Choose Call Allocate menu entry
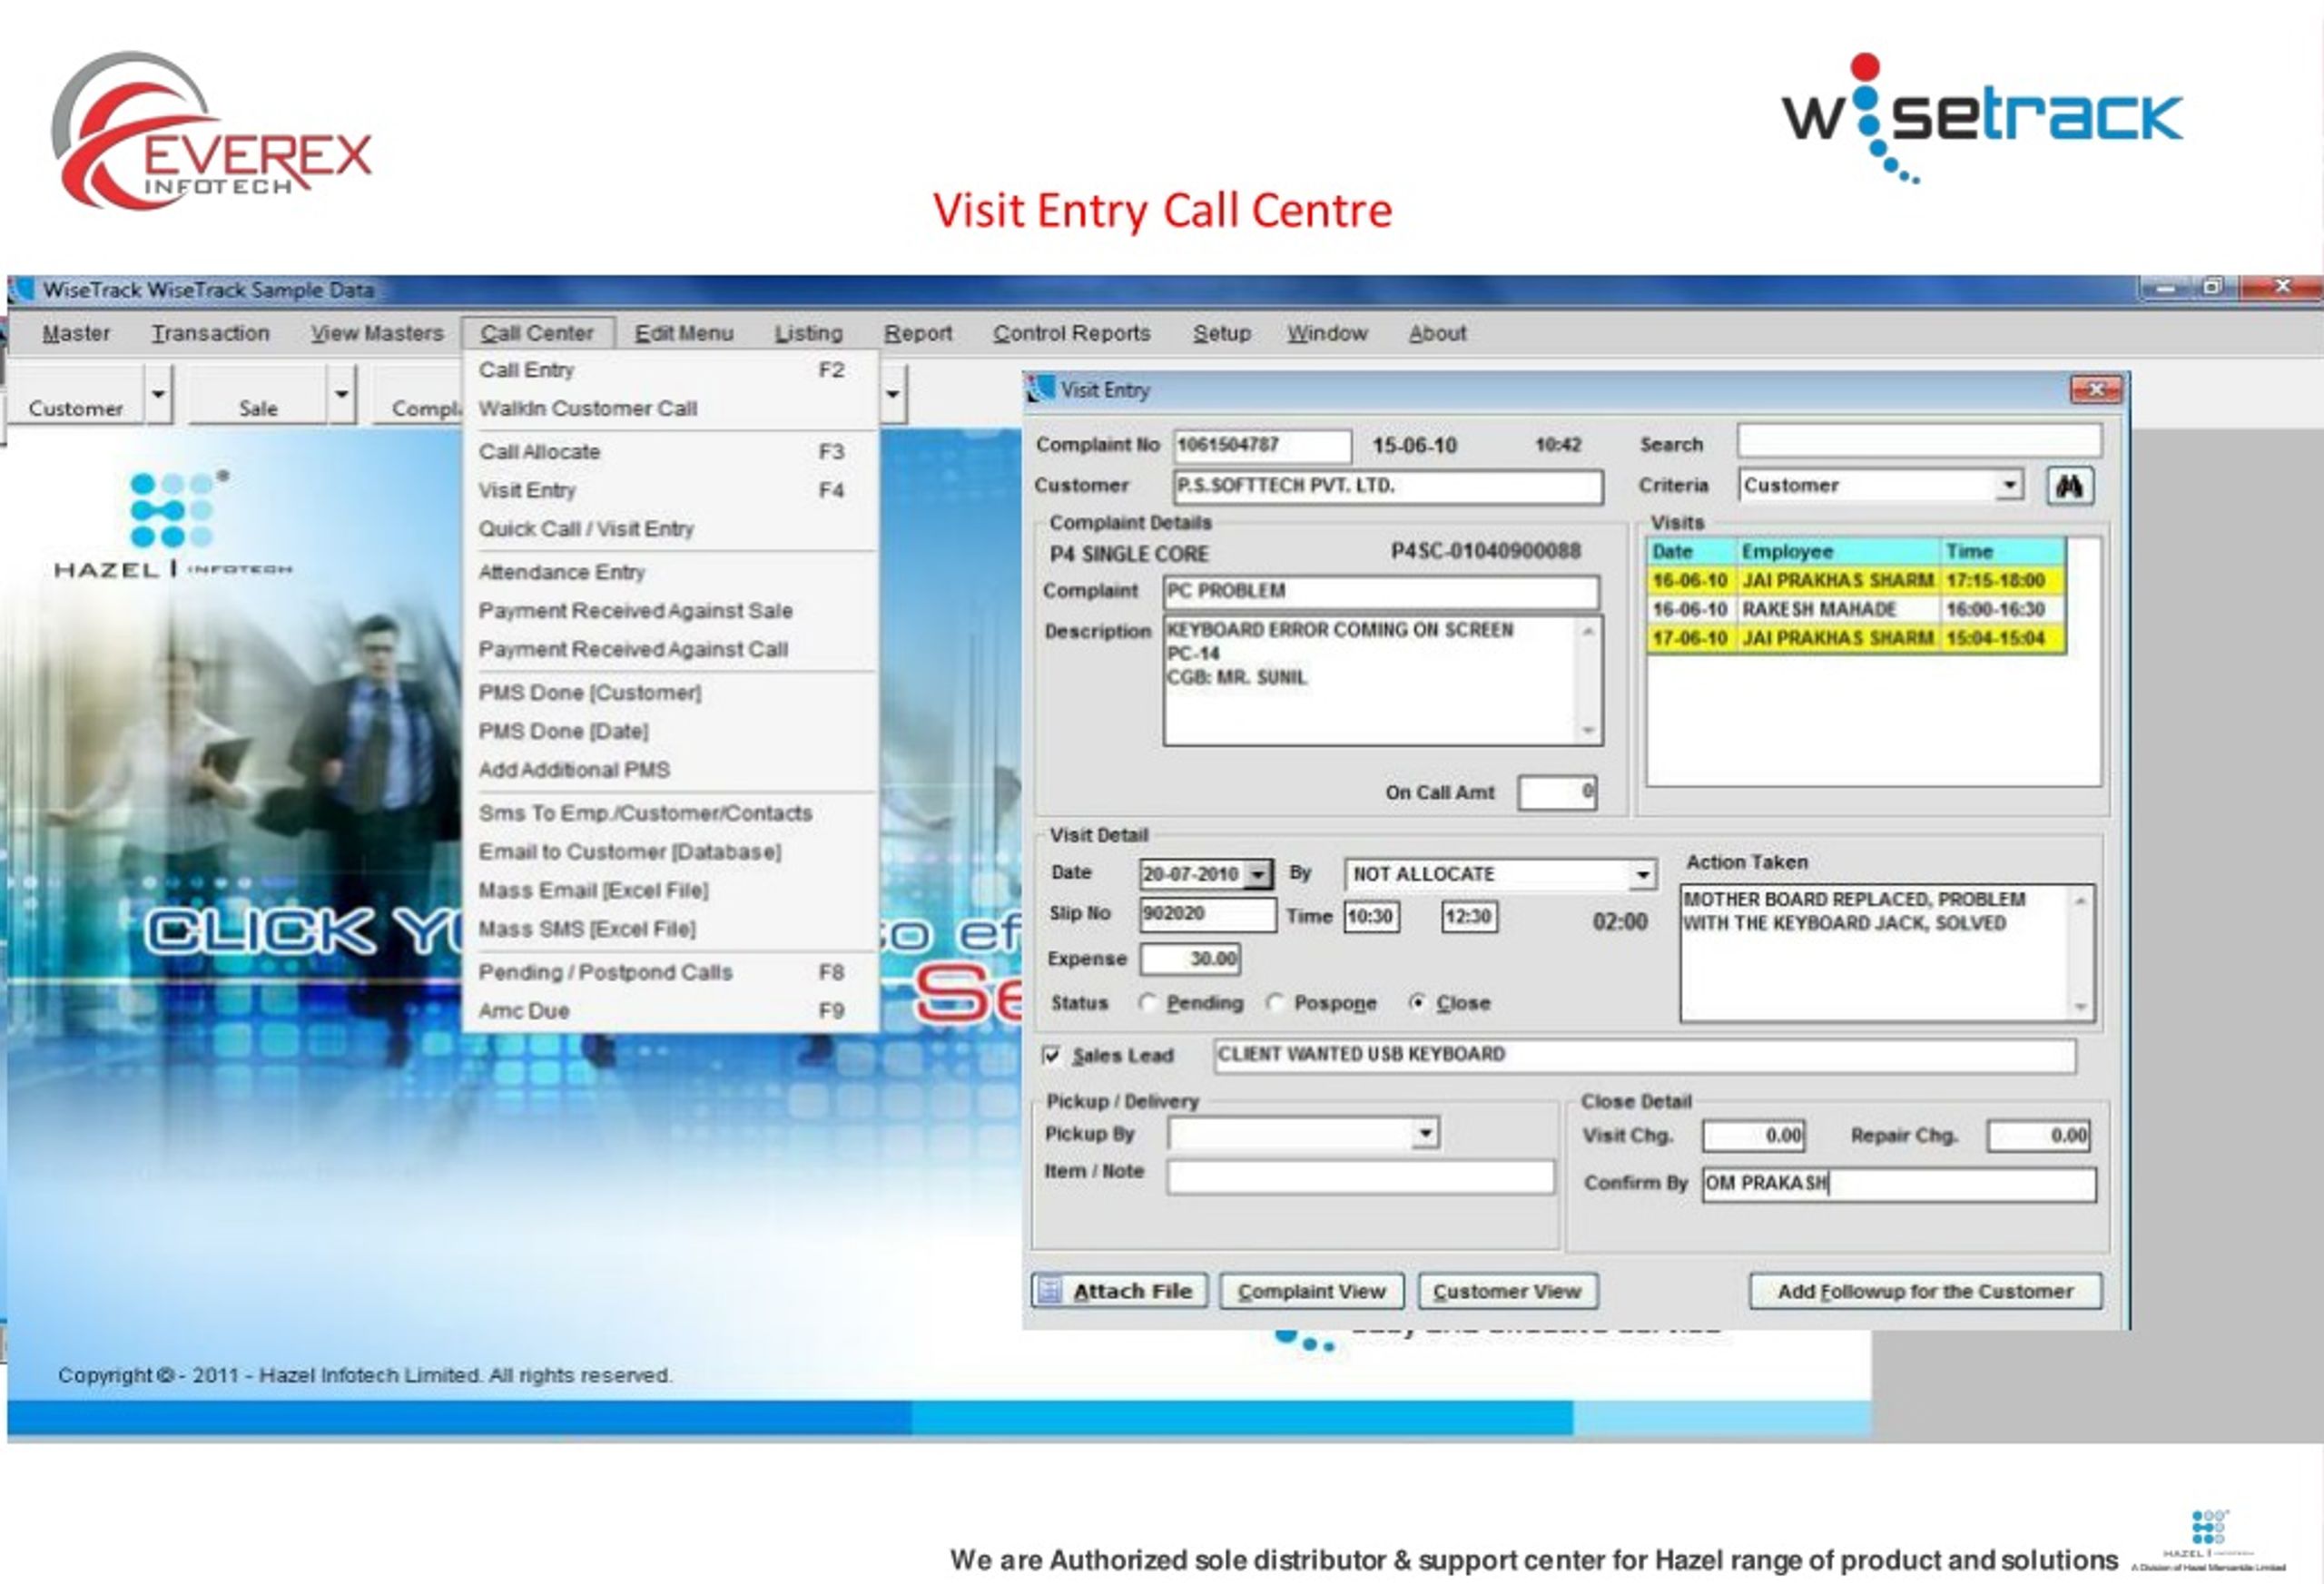The image size is (2324, 1584). 671,452
